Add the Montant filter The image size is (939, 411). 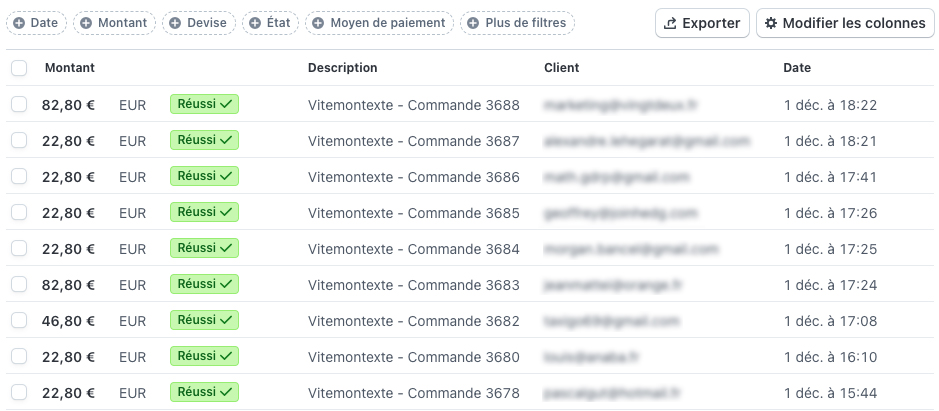pos(114,23)
